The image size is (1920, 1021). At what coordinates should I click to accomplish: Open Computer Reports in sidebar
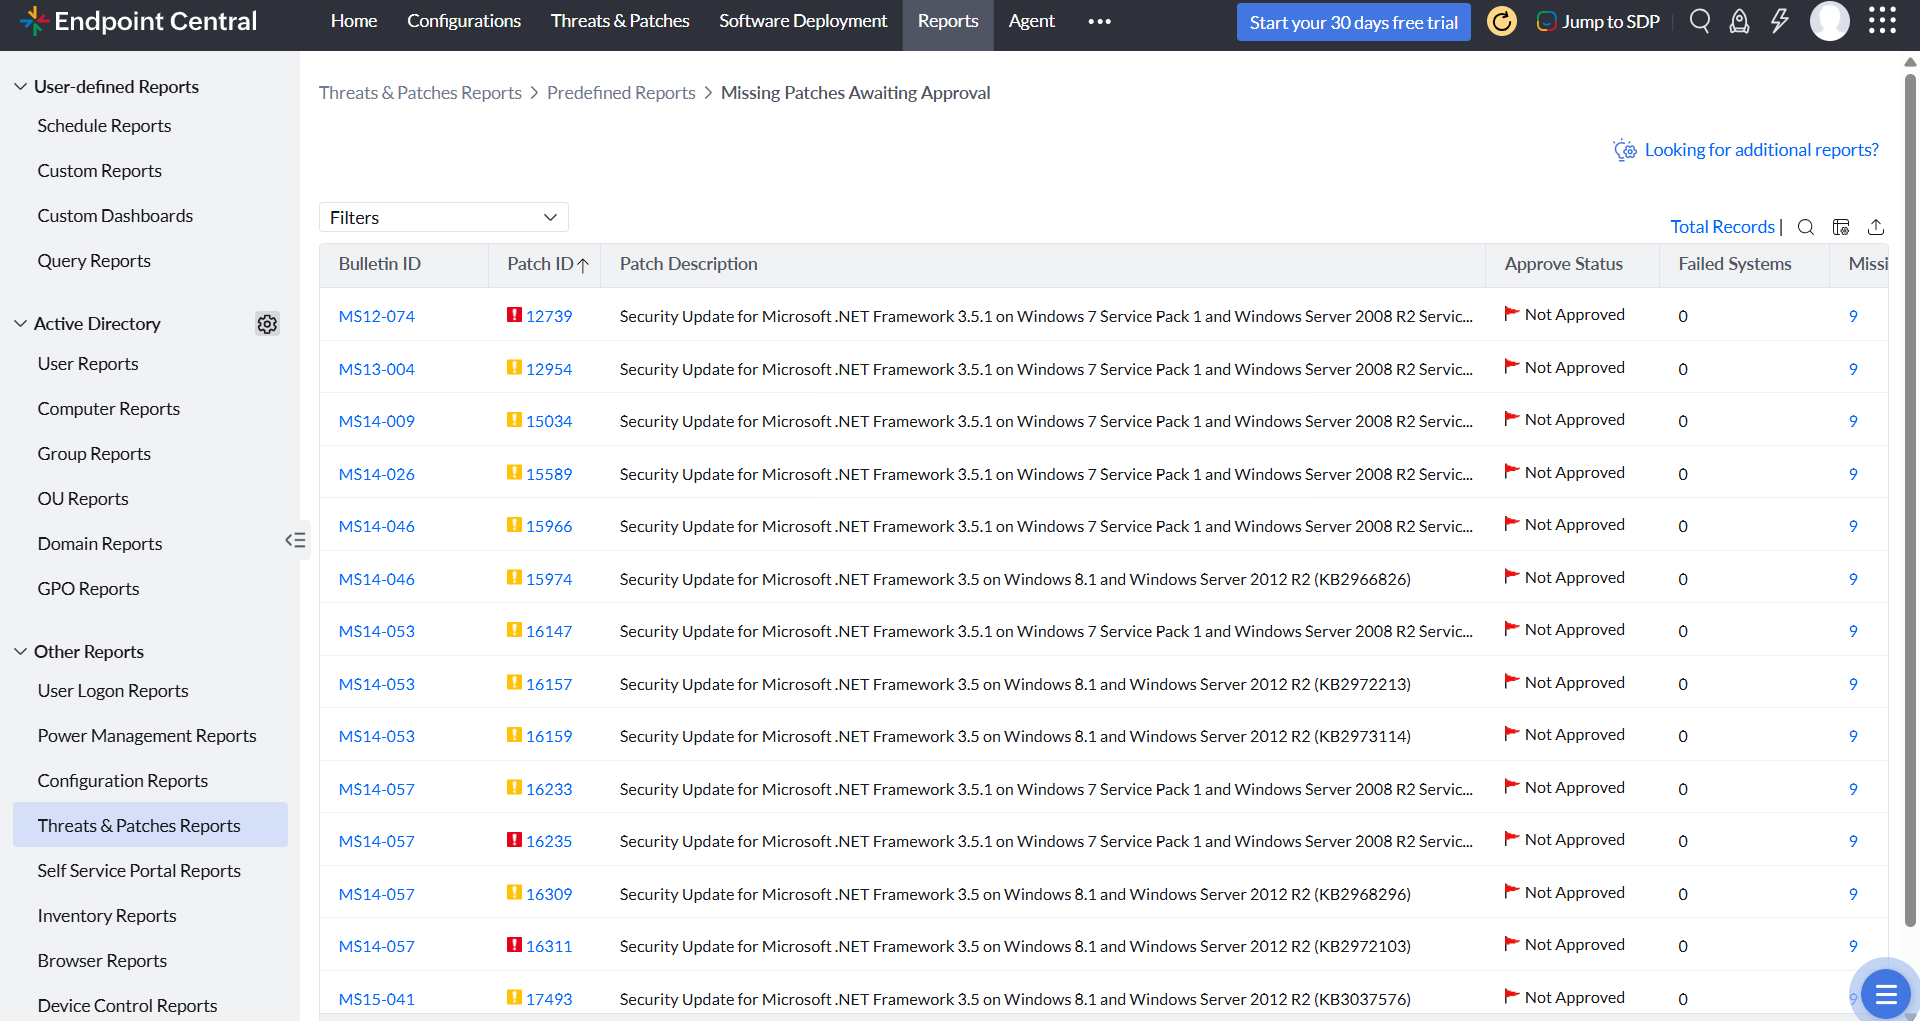[x=109, y=409]
